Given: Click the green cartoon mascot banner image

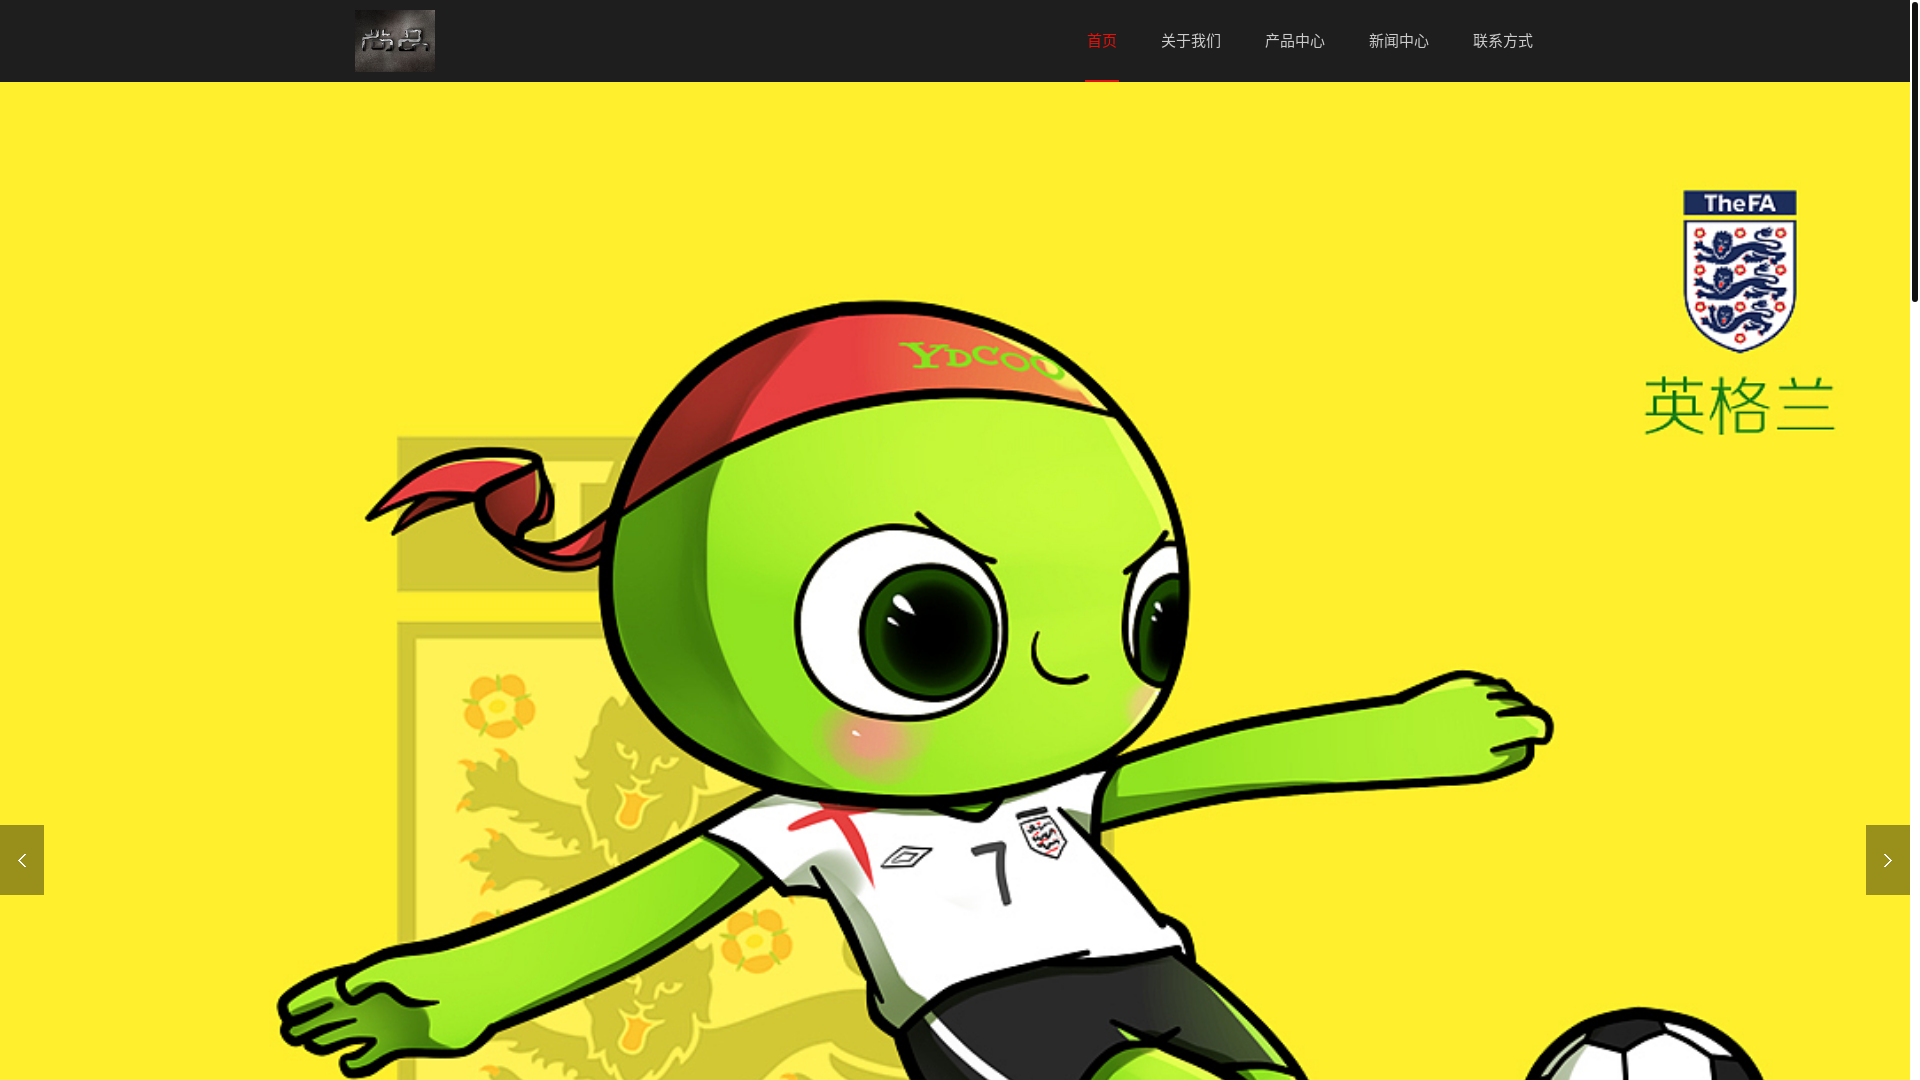Looking at the screenshot, I should 955,581.
